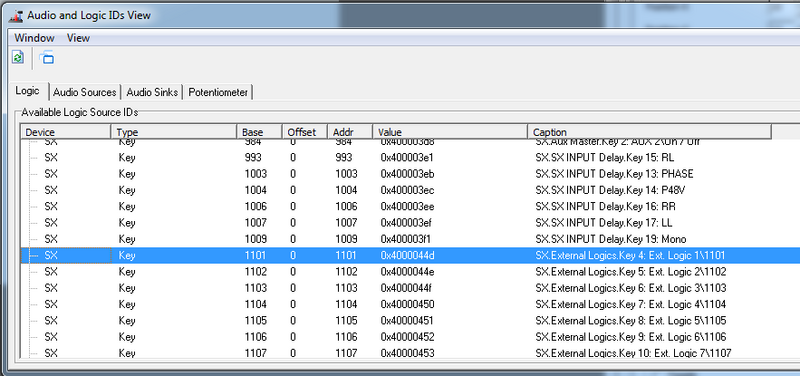The height and width of the screenshot is (376, 800).
Task: Sort by the Offset column header
Action: coord(305,132)
